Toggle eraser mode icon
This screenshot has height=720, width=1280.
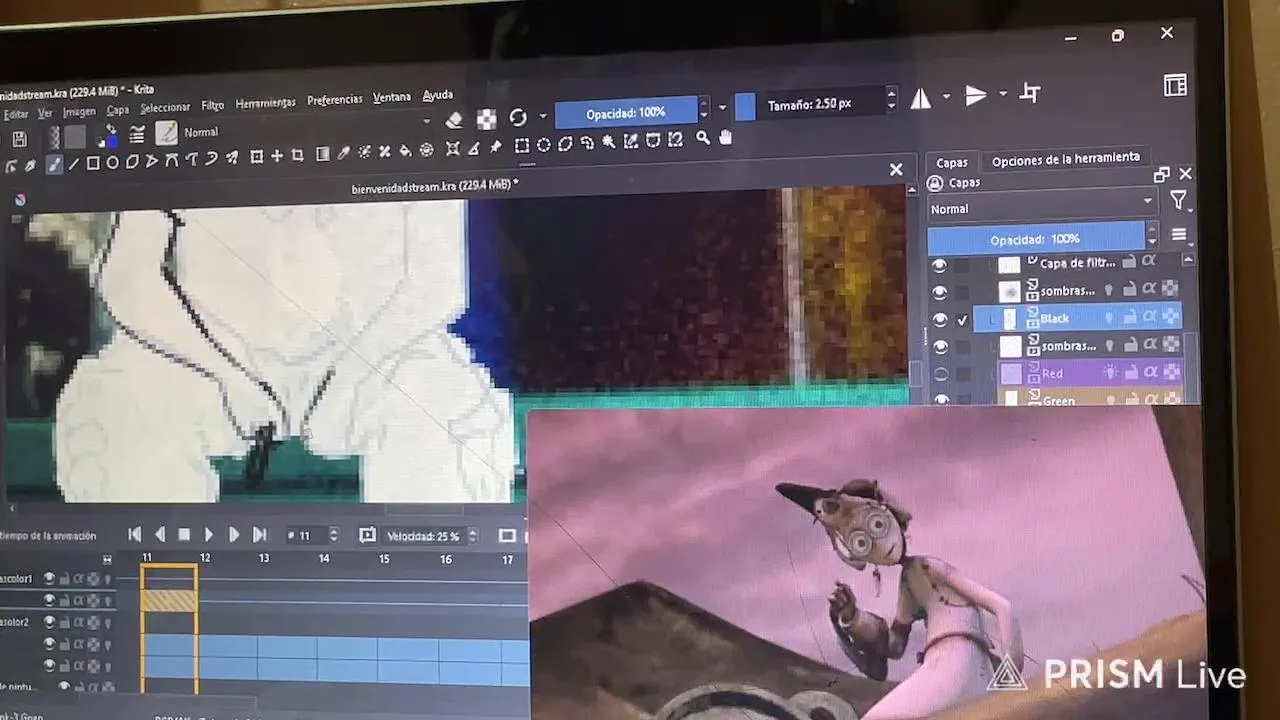coord(454,120)
